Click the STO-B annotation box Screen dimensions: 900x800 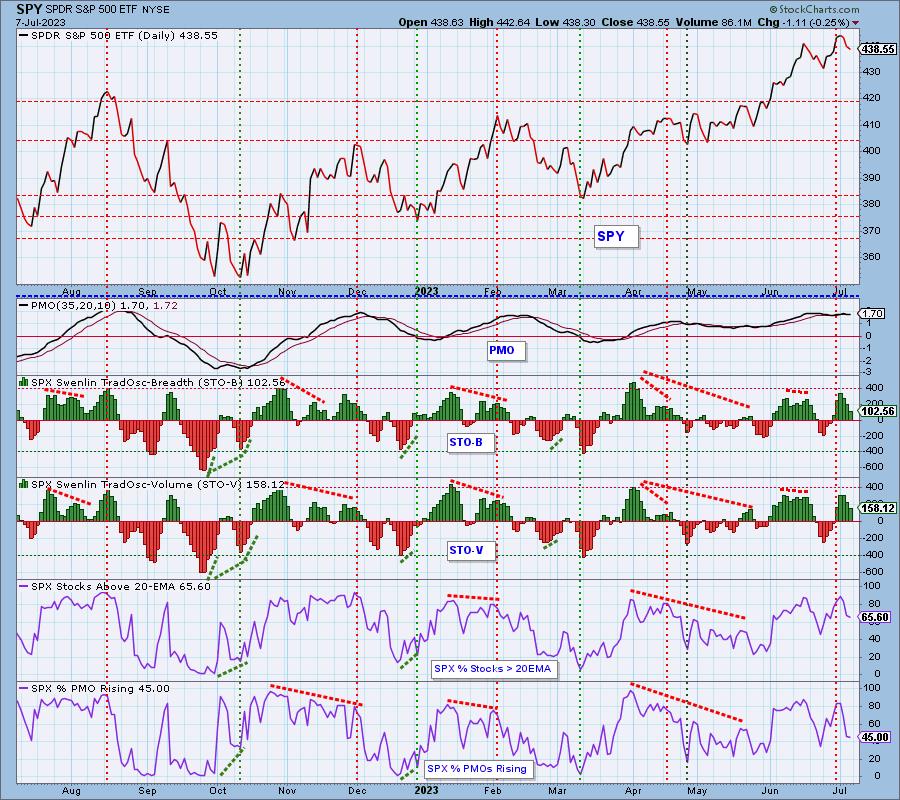pos(470,442)
